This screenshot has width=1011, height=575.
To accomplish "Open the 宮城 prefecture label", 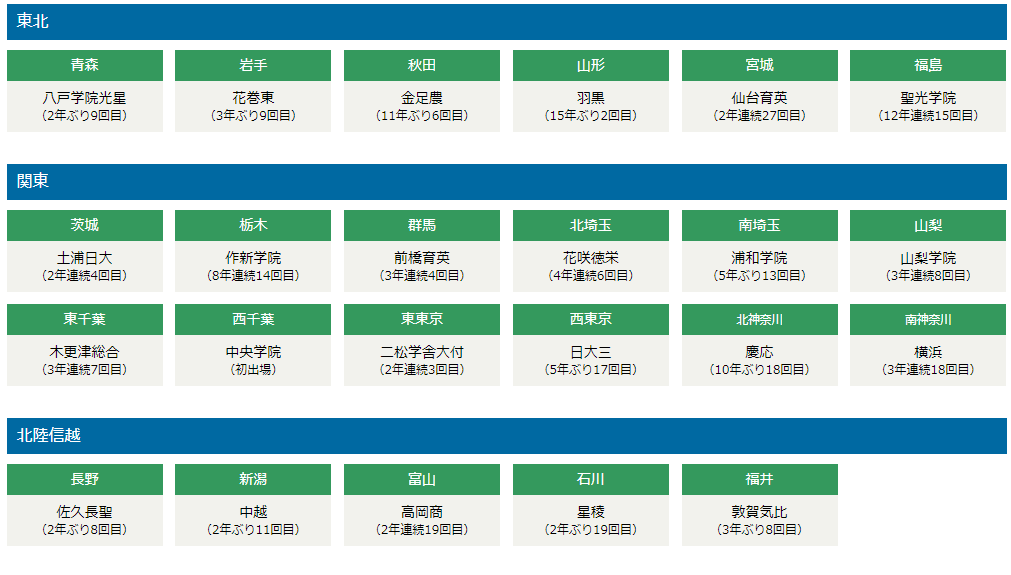I will pos(760,65).
